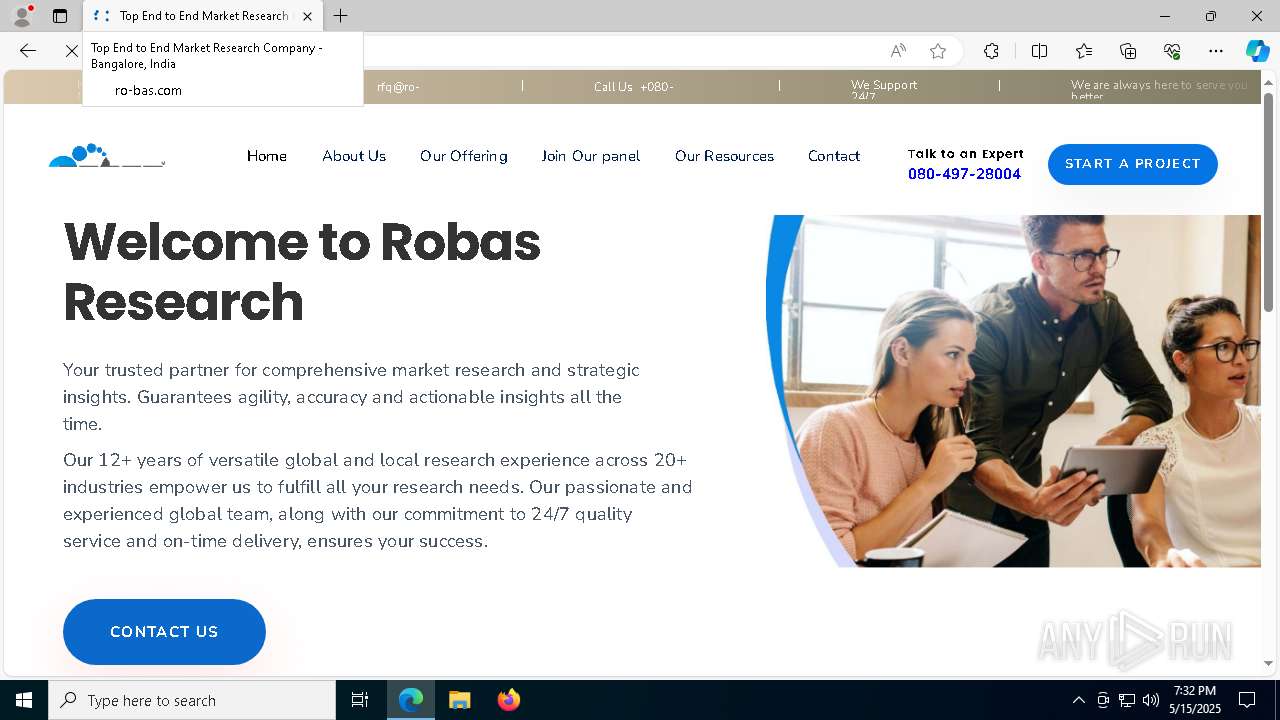The width and height of the screenshot is (1280, 720).
Task: Open the About Us page
Action: pyautogui.click(x=354, y=156)
